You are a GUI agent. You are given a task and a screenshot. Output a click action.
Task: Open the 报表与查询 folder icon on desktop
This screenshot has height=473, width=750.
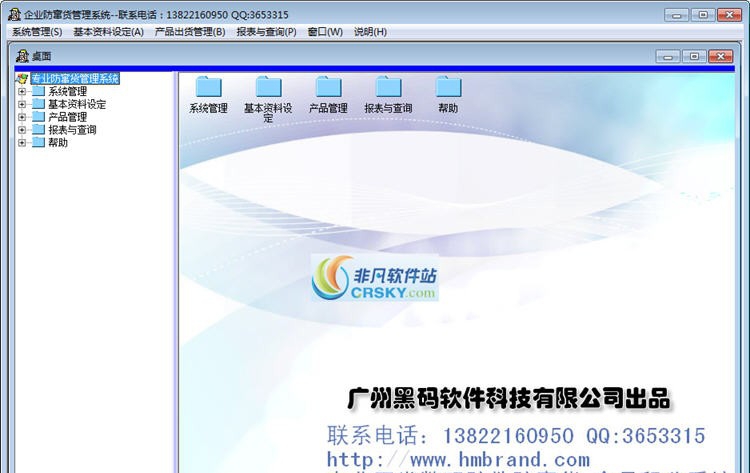pos(388,87)
